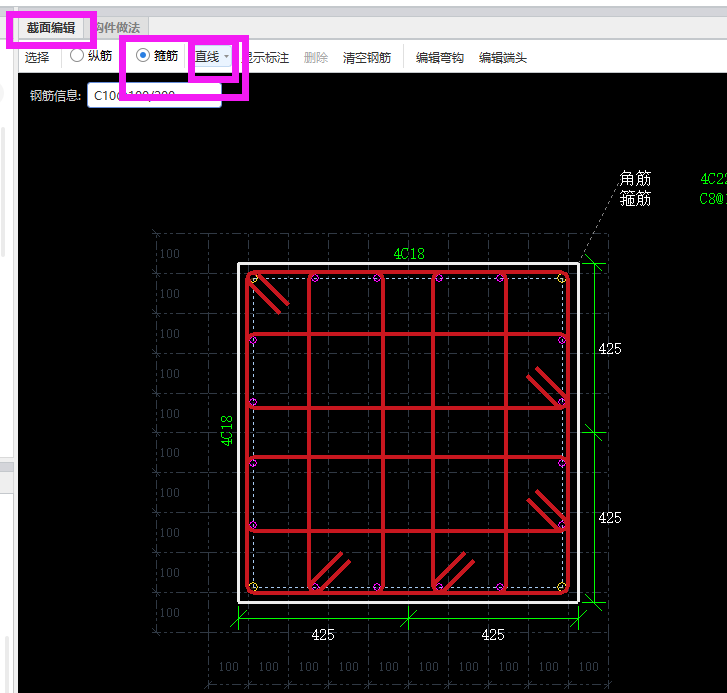
Task: Click the yellow bottom-right corner rebar point
Action: point(561,586)
